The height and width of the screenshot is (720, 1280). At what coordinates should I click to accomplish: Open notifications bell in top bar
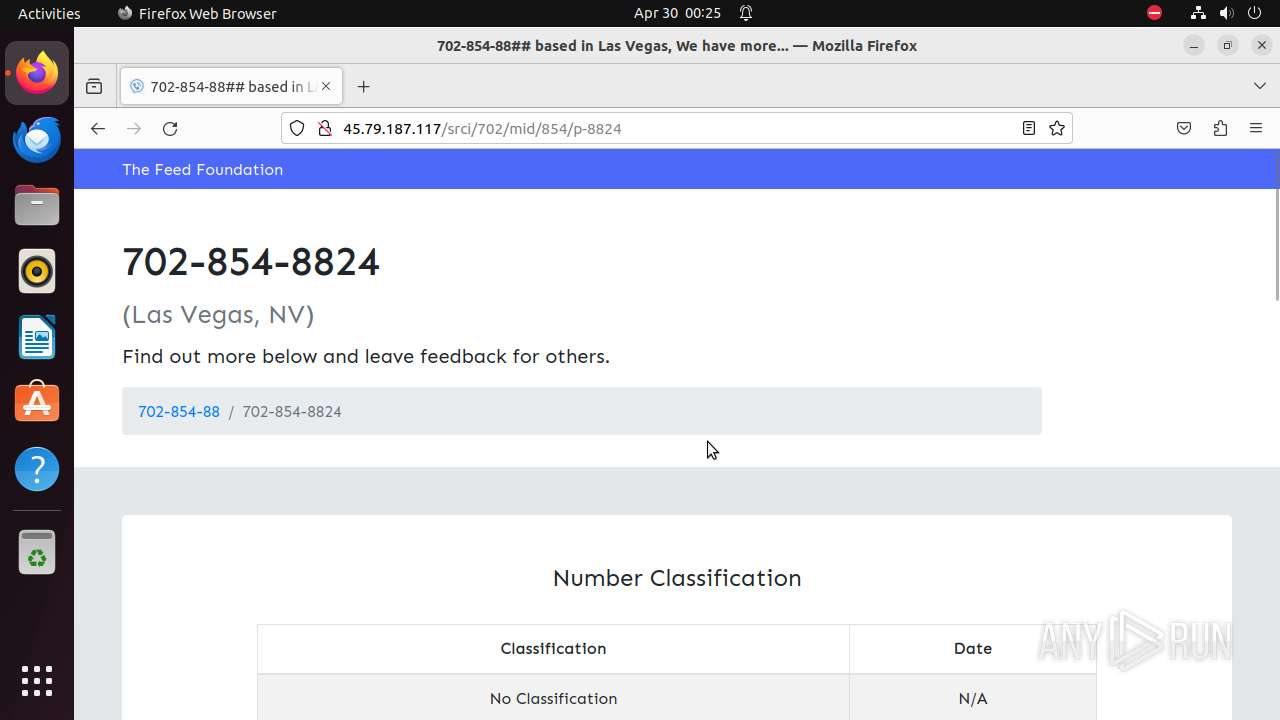746,13
